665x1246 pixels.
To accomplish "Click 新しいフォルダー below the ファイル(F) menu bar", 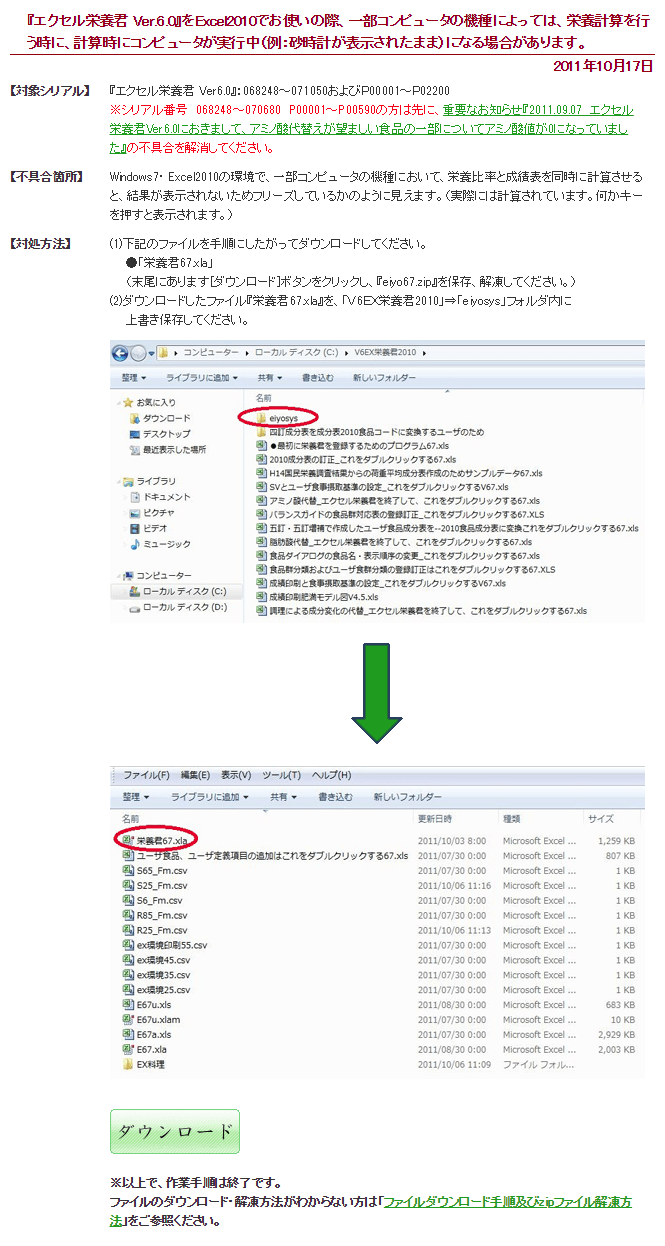I will pyautogui.click(x=407, y=797).
